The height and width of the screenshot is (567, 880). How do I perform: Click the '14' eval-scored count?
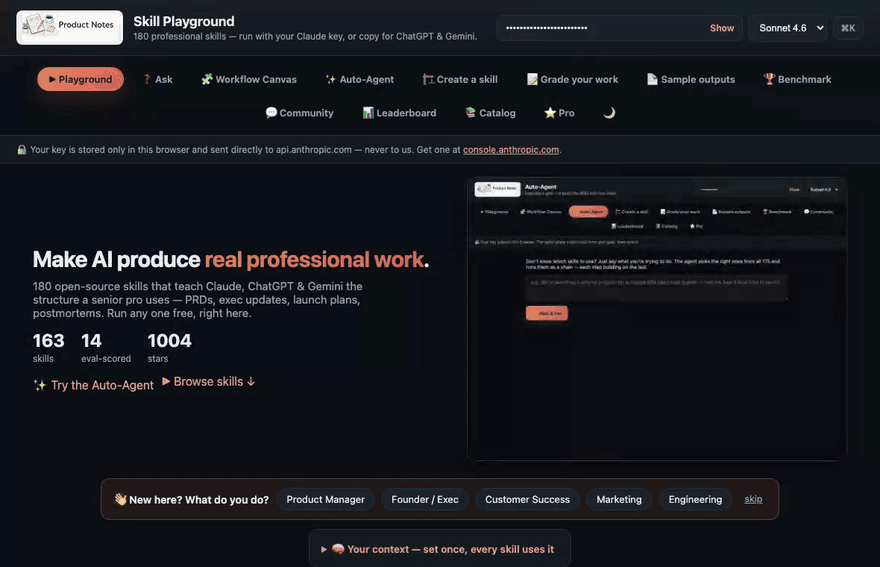tap(91, 341)
